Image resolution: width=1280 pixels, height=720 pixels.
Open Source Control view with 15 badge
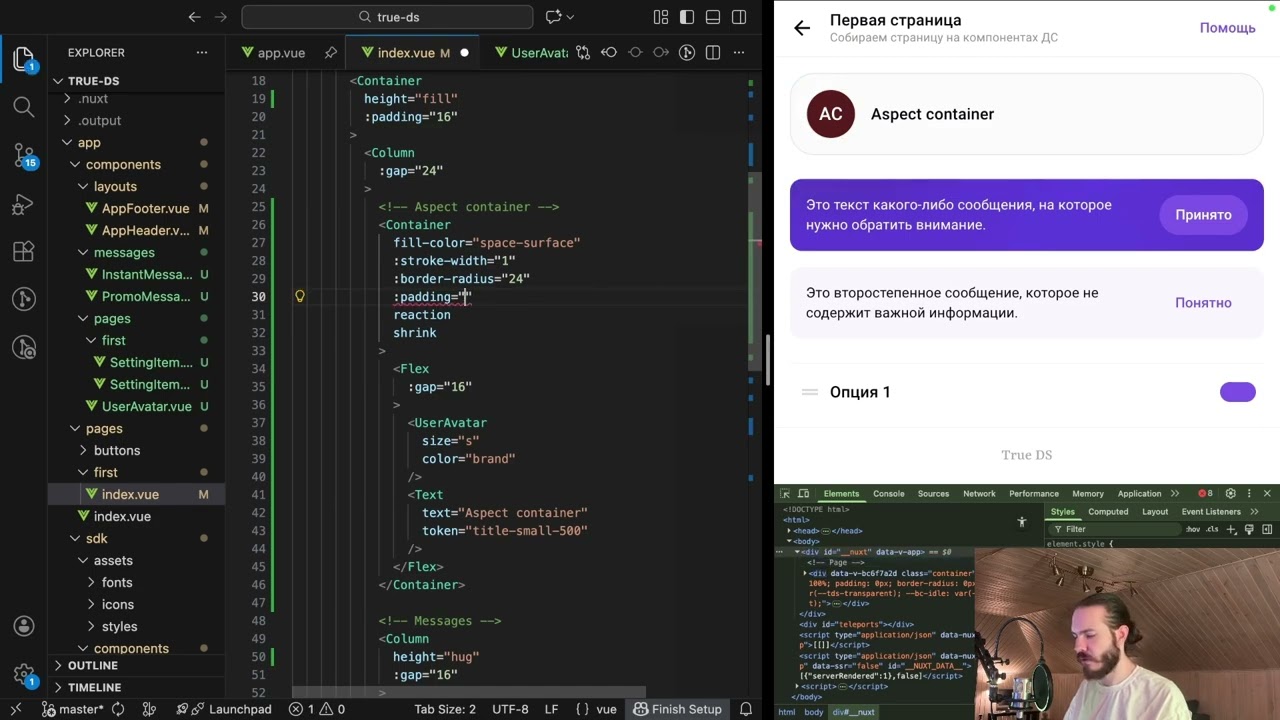click(x=24, y=155)
